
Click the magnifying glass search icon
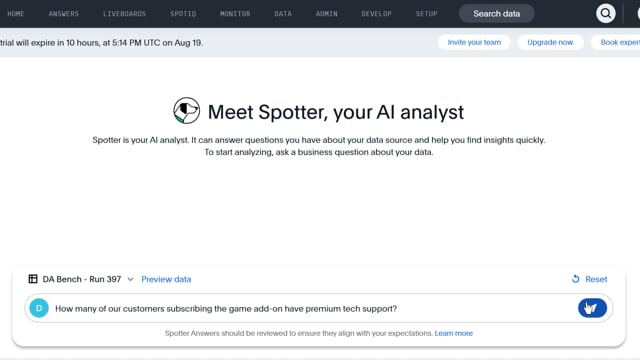click(605, 13)
